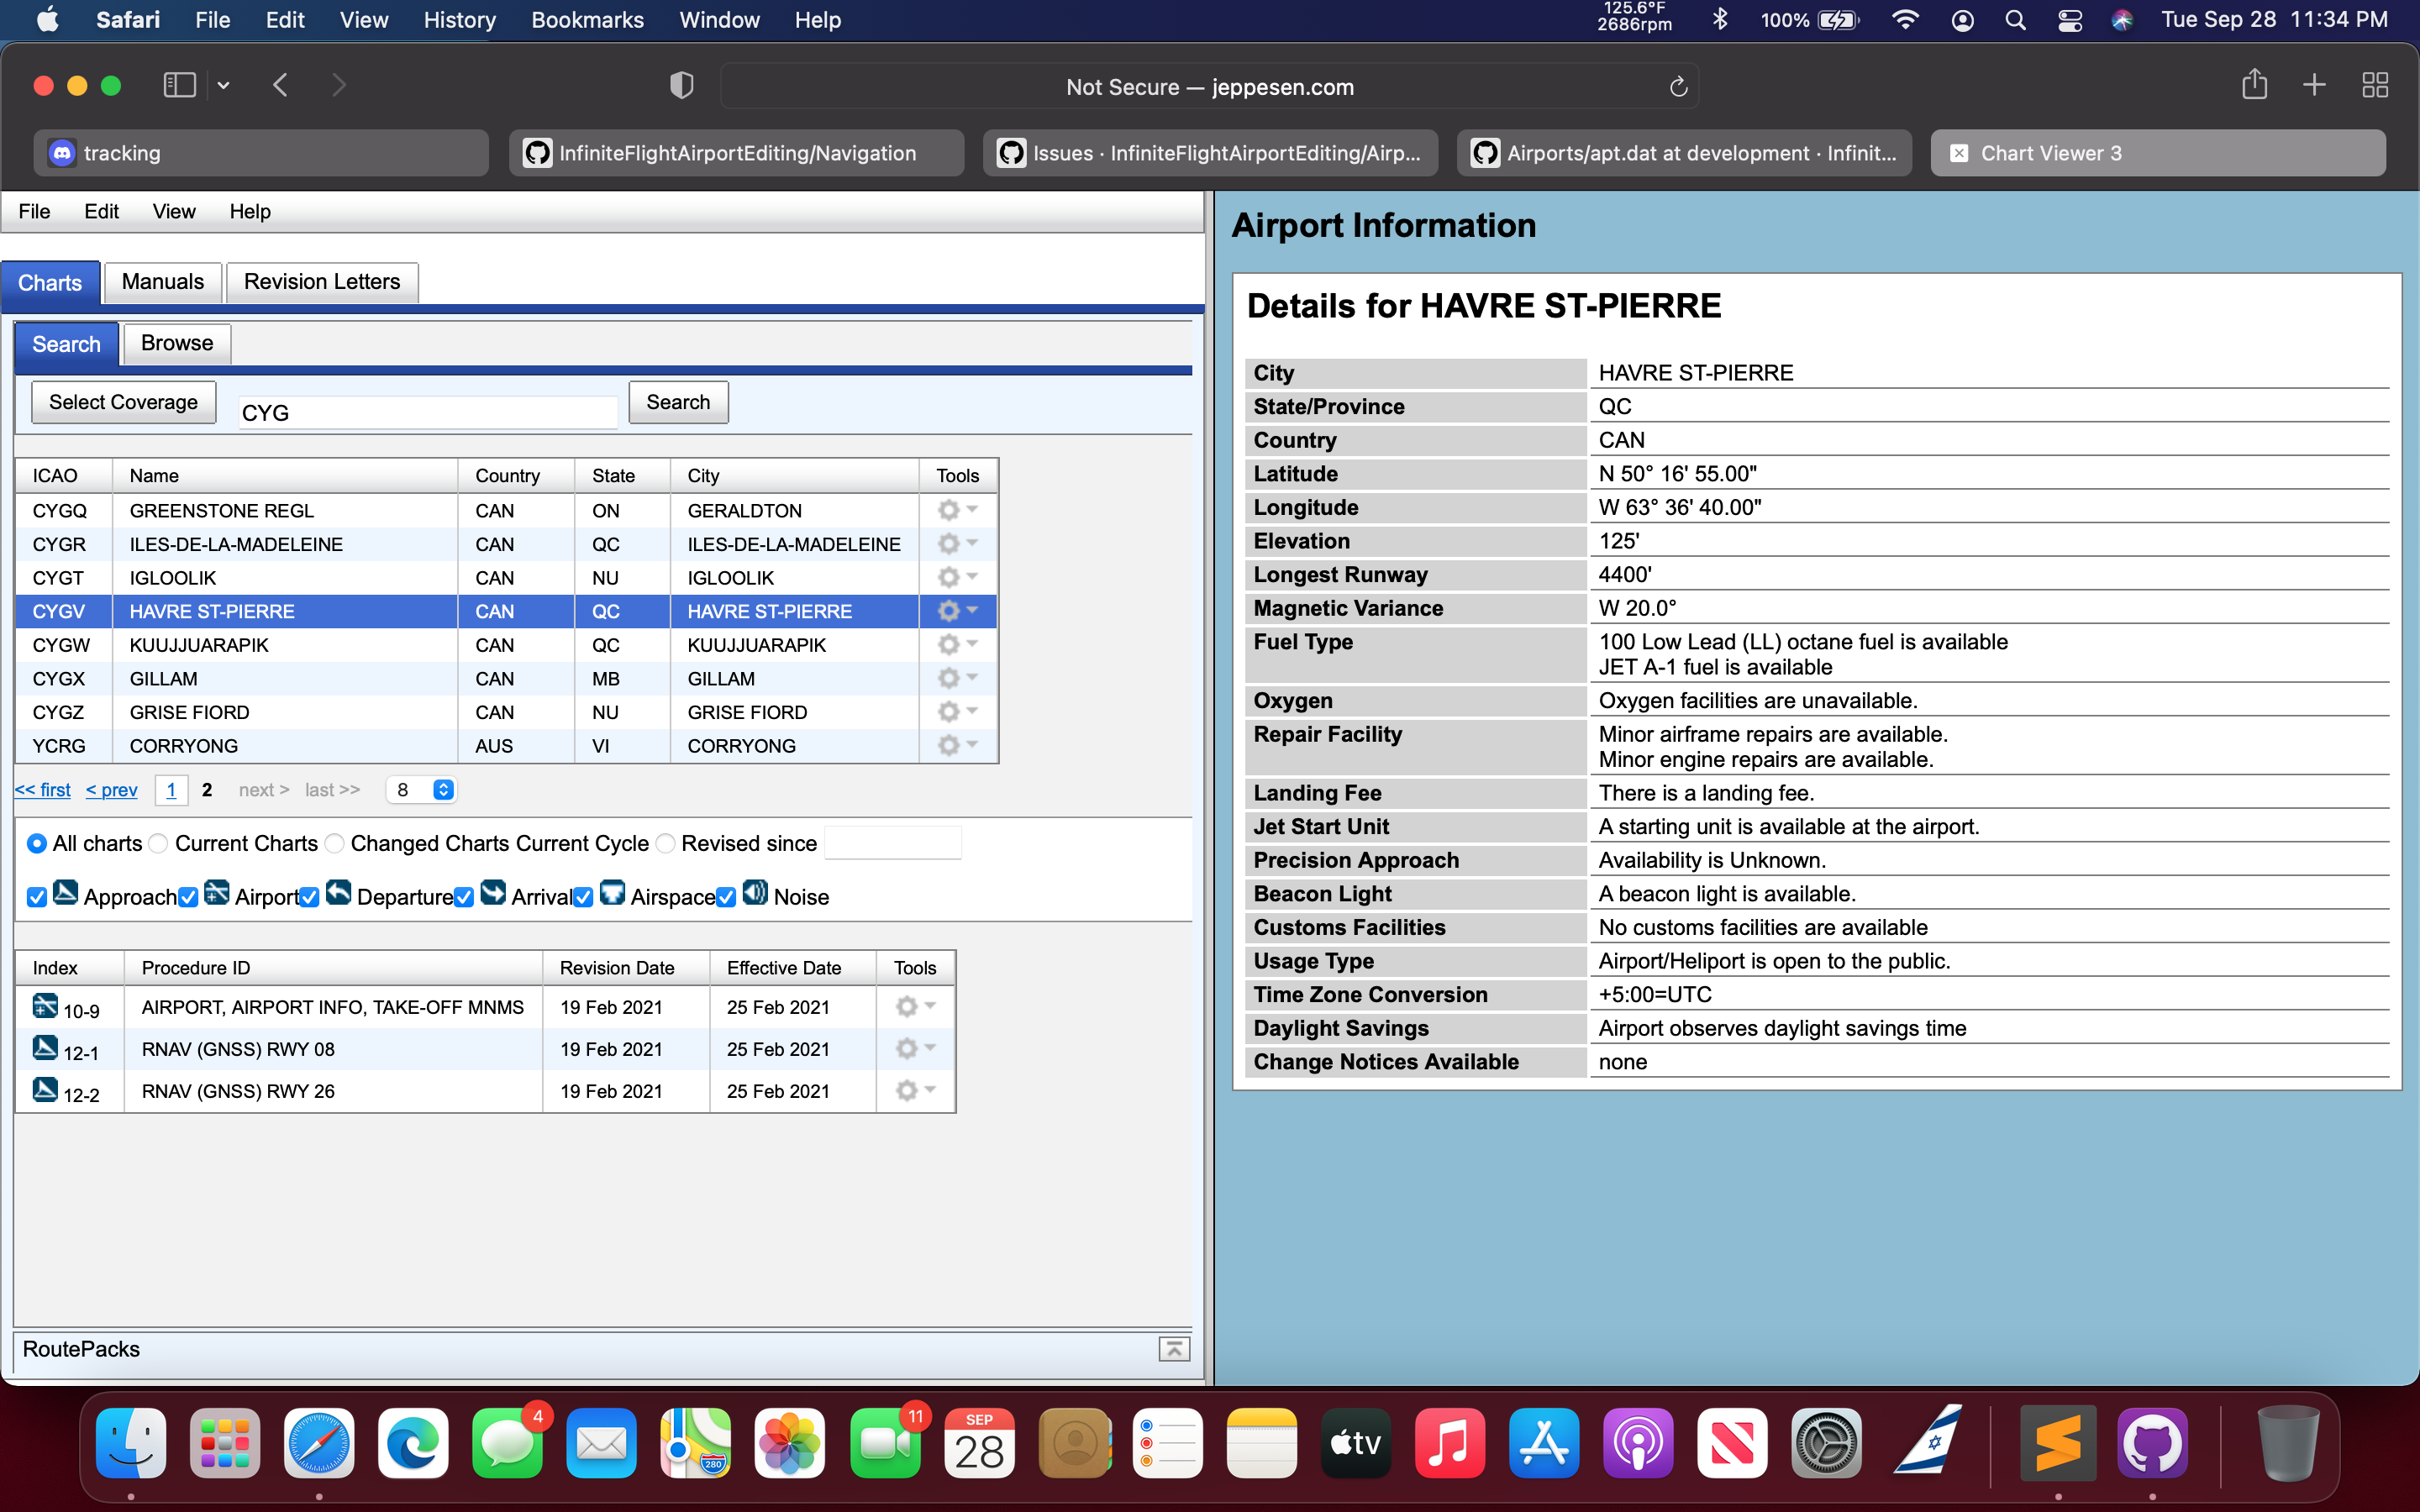Click the Select Coverage button
Screen dimensions: 2420x1512
coord(123,402)
